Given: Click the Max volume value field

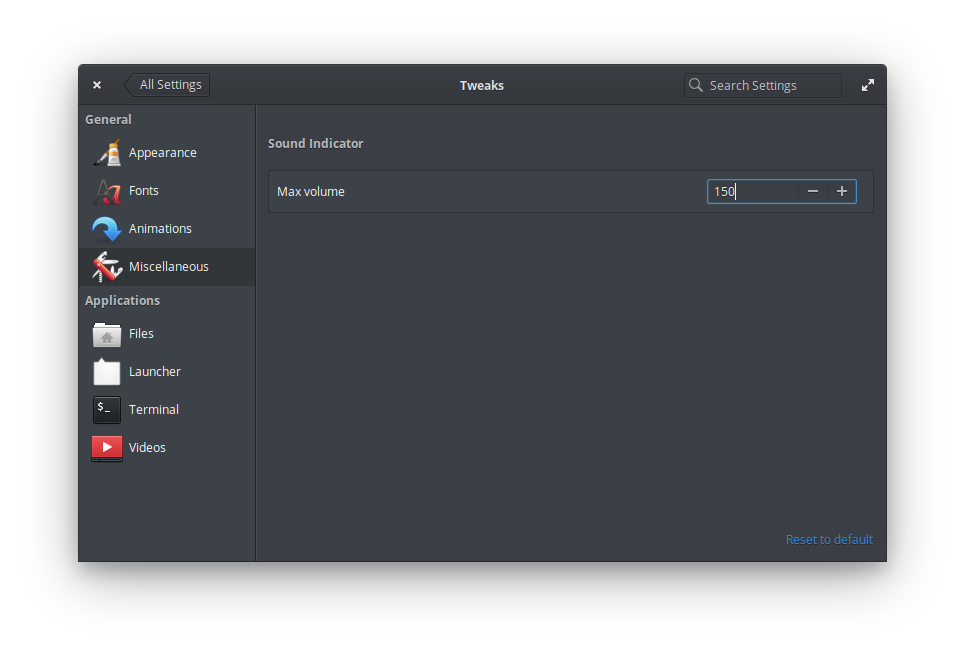Looking at the screenshot, I should tap(750, 191).
